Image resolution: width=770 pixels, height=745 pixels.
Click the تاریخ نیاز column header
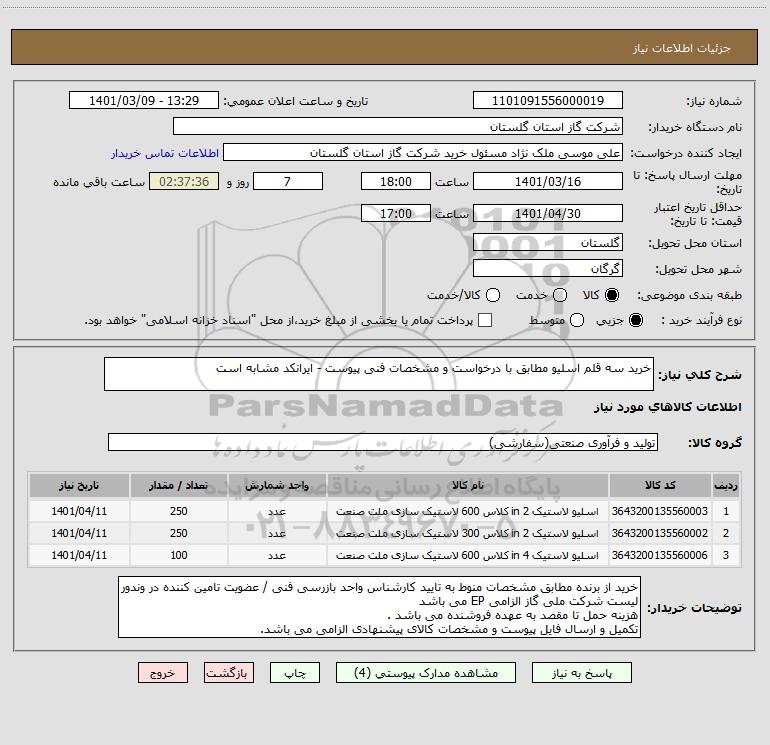point(79,486)
